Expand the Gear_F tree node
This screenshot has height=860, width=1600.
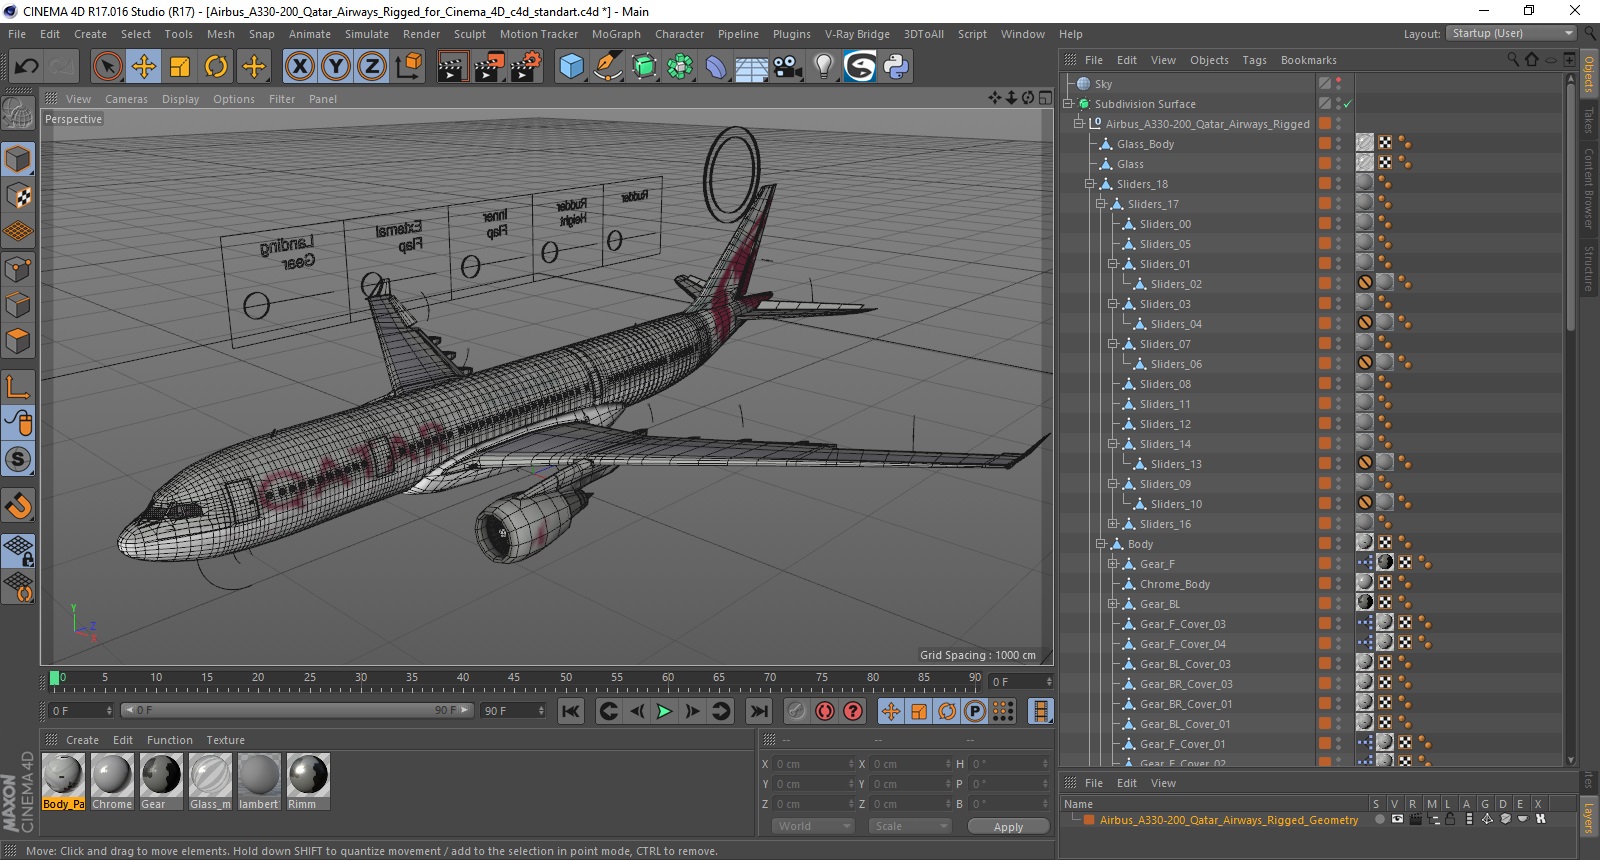pyautogui.click(x=1112, y=564)
